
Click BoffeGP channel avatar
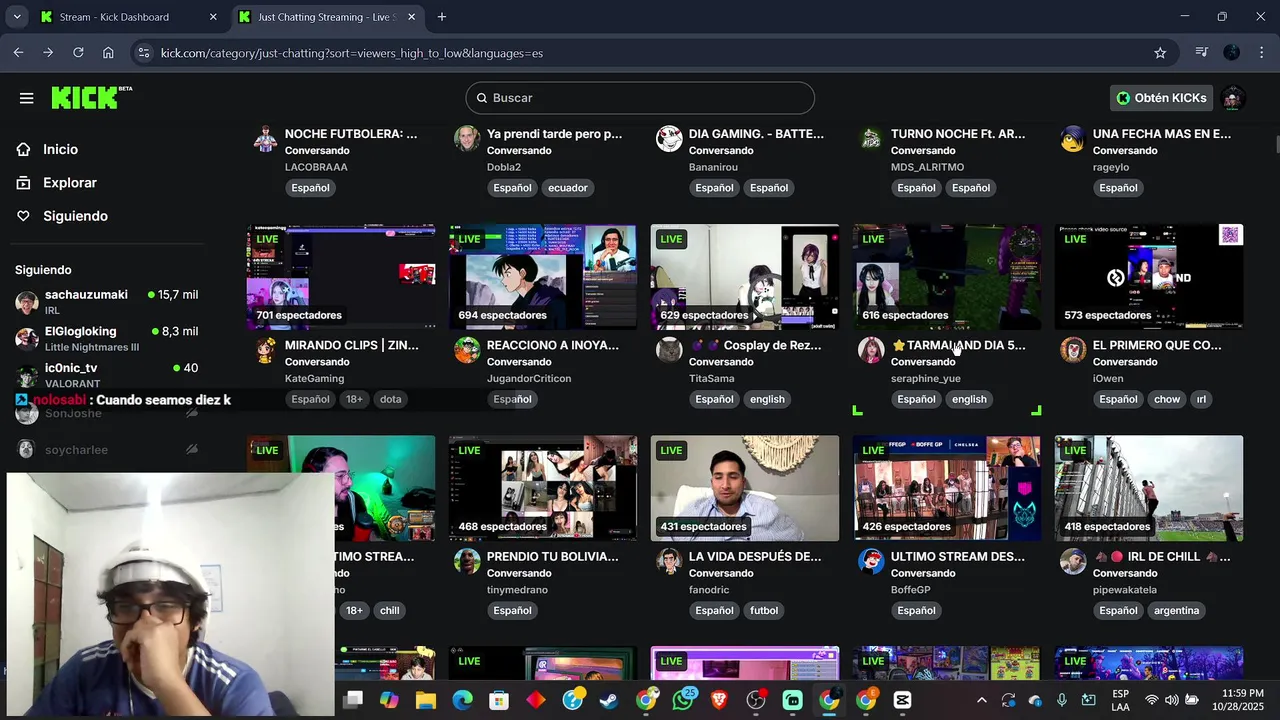pos(871,561)
